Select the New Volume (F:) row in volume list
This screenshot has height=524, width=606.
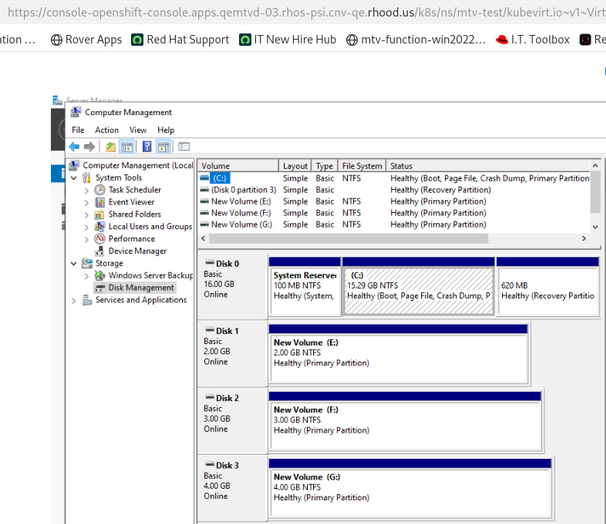tap(240, 213)
